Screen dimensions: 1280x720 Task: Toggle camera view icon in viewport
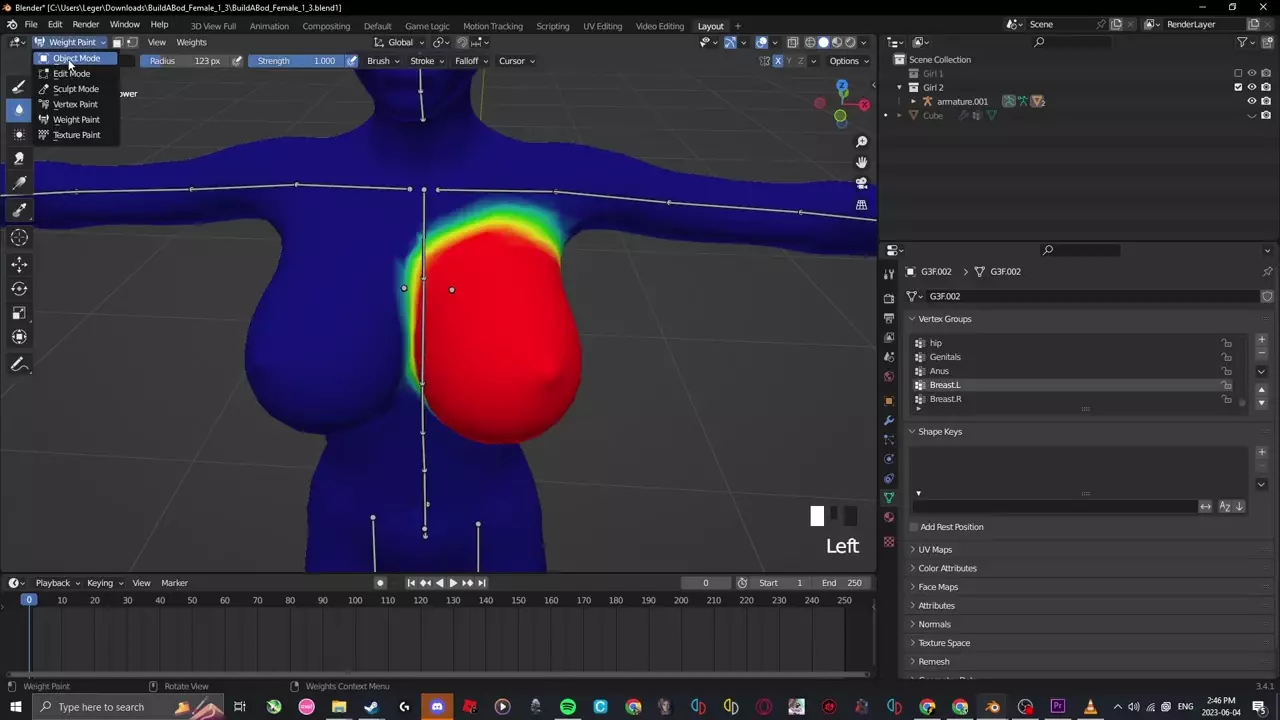[861, 183]
